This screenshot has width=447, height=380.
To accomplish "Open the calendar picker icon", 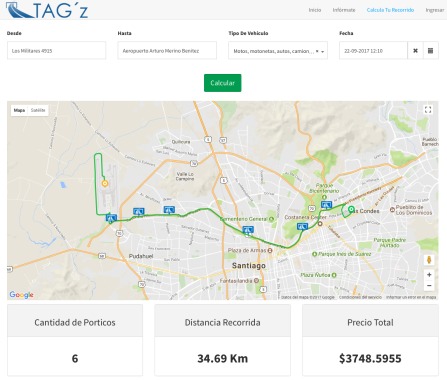I will pos(431,51).
